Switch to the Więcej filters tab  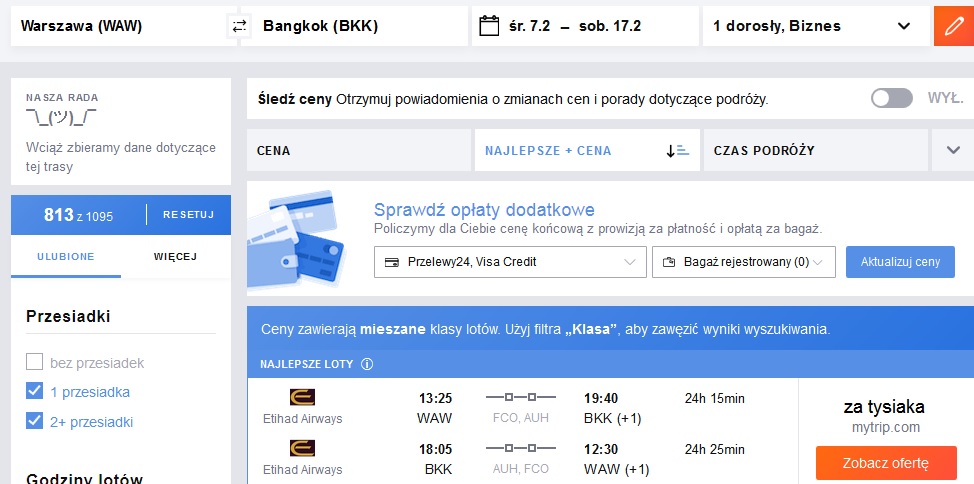[175, 257]
